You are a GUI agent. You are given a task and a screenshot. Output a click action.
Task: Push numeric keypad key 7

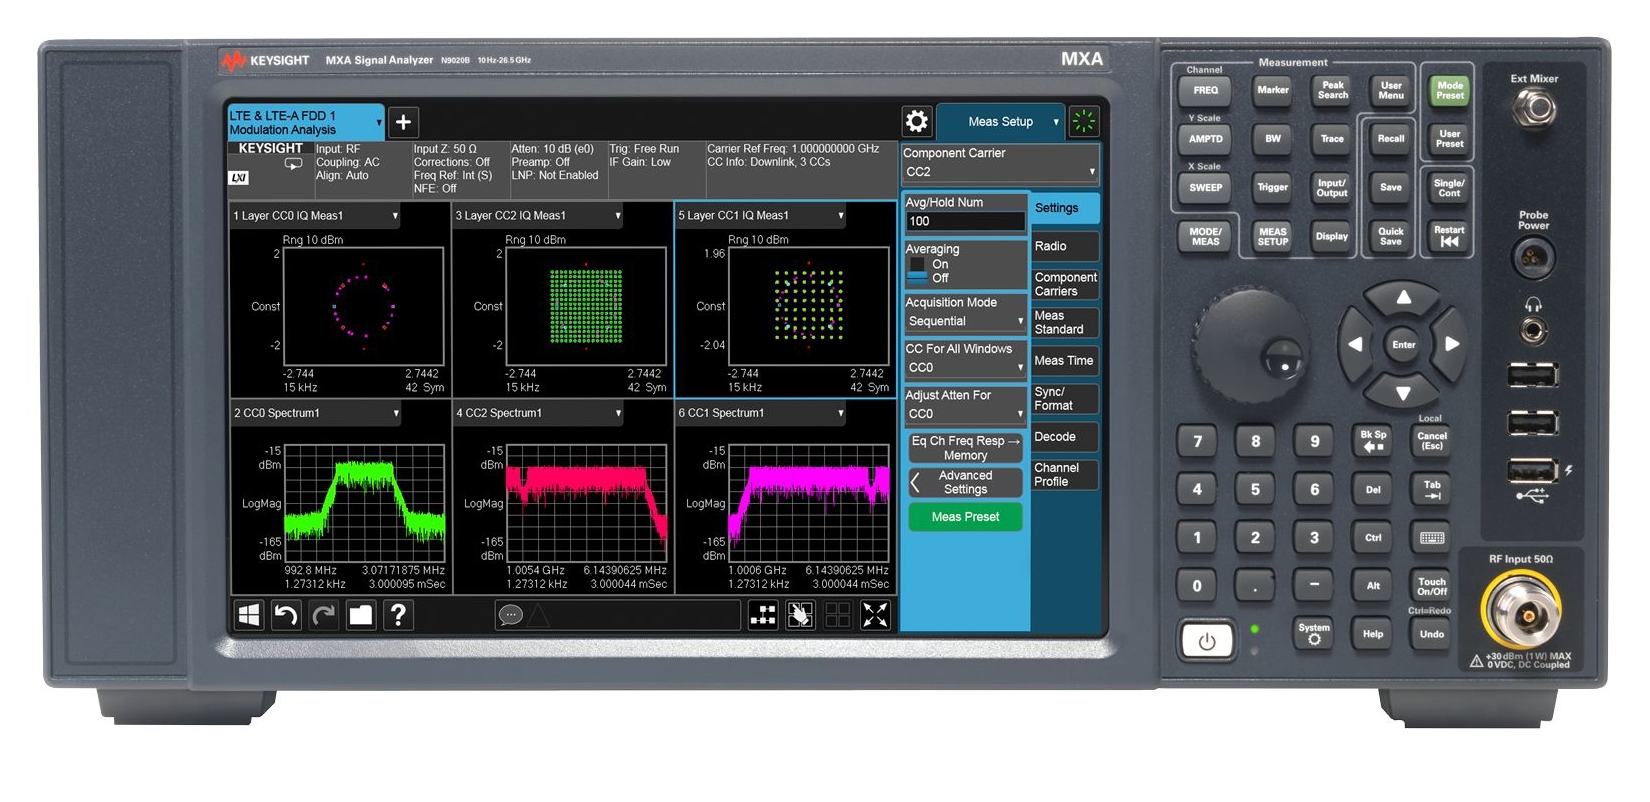pyautogui.click(x=1197, y=441)
